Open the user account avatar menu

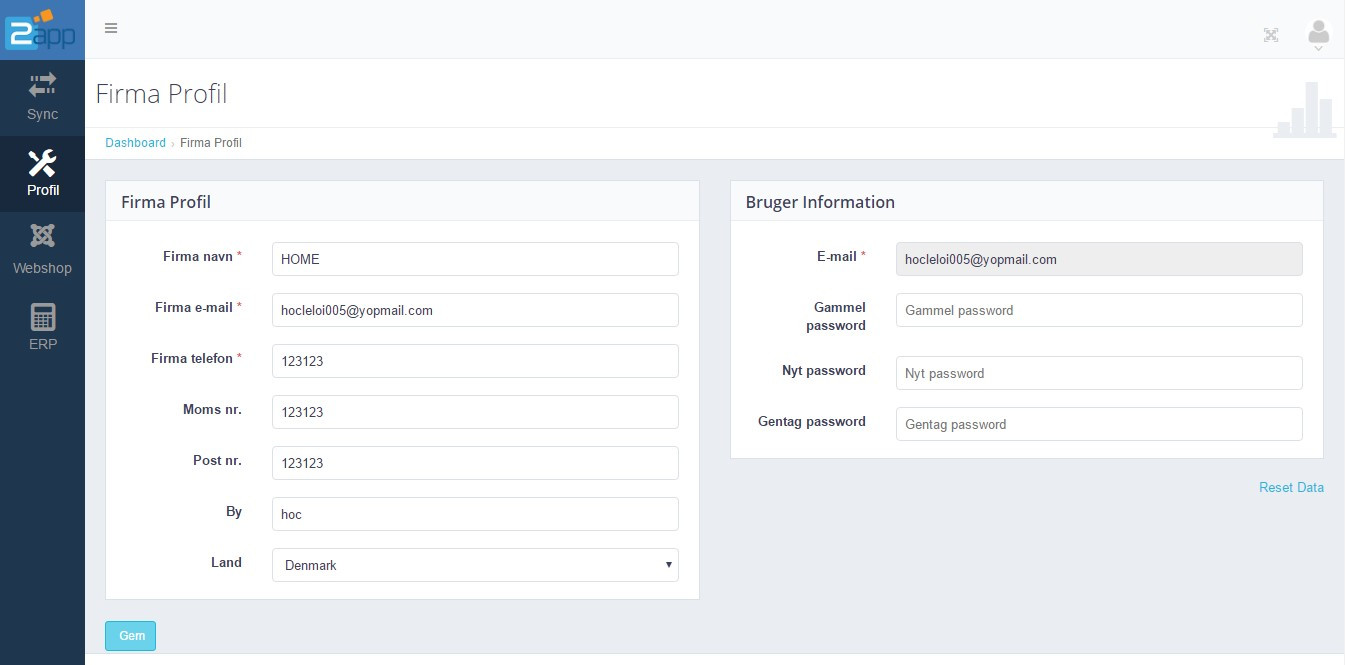tap(1318, 32)
